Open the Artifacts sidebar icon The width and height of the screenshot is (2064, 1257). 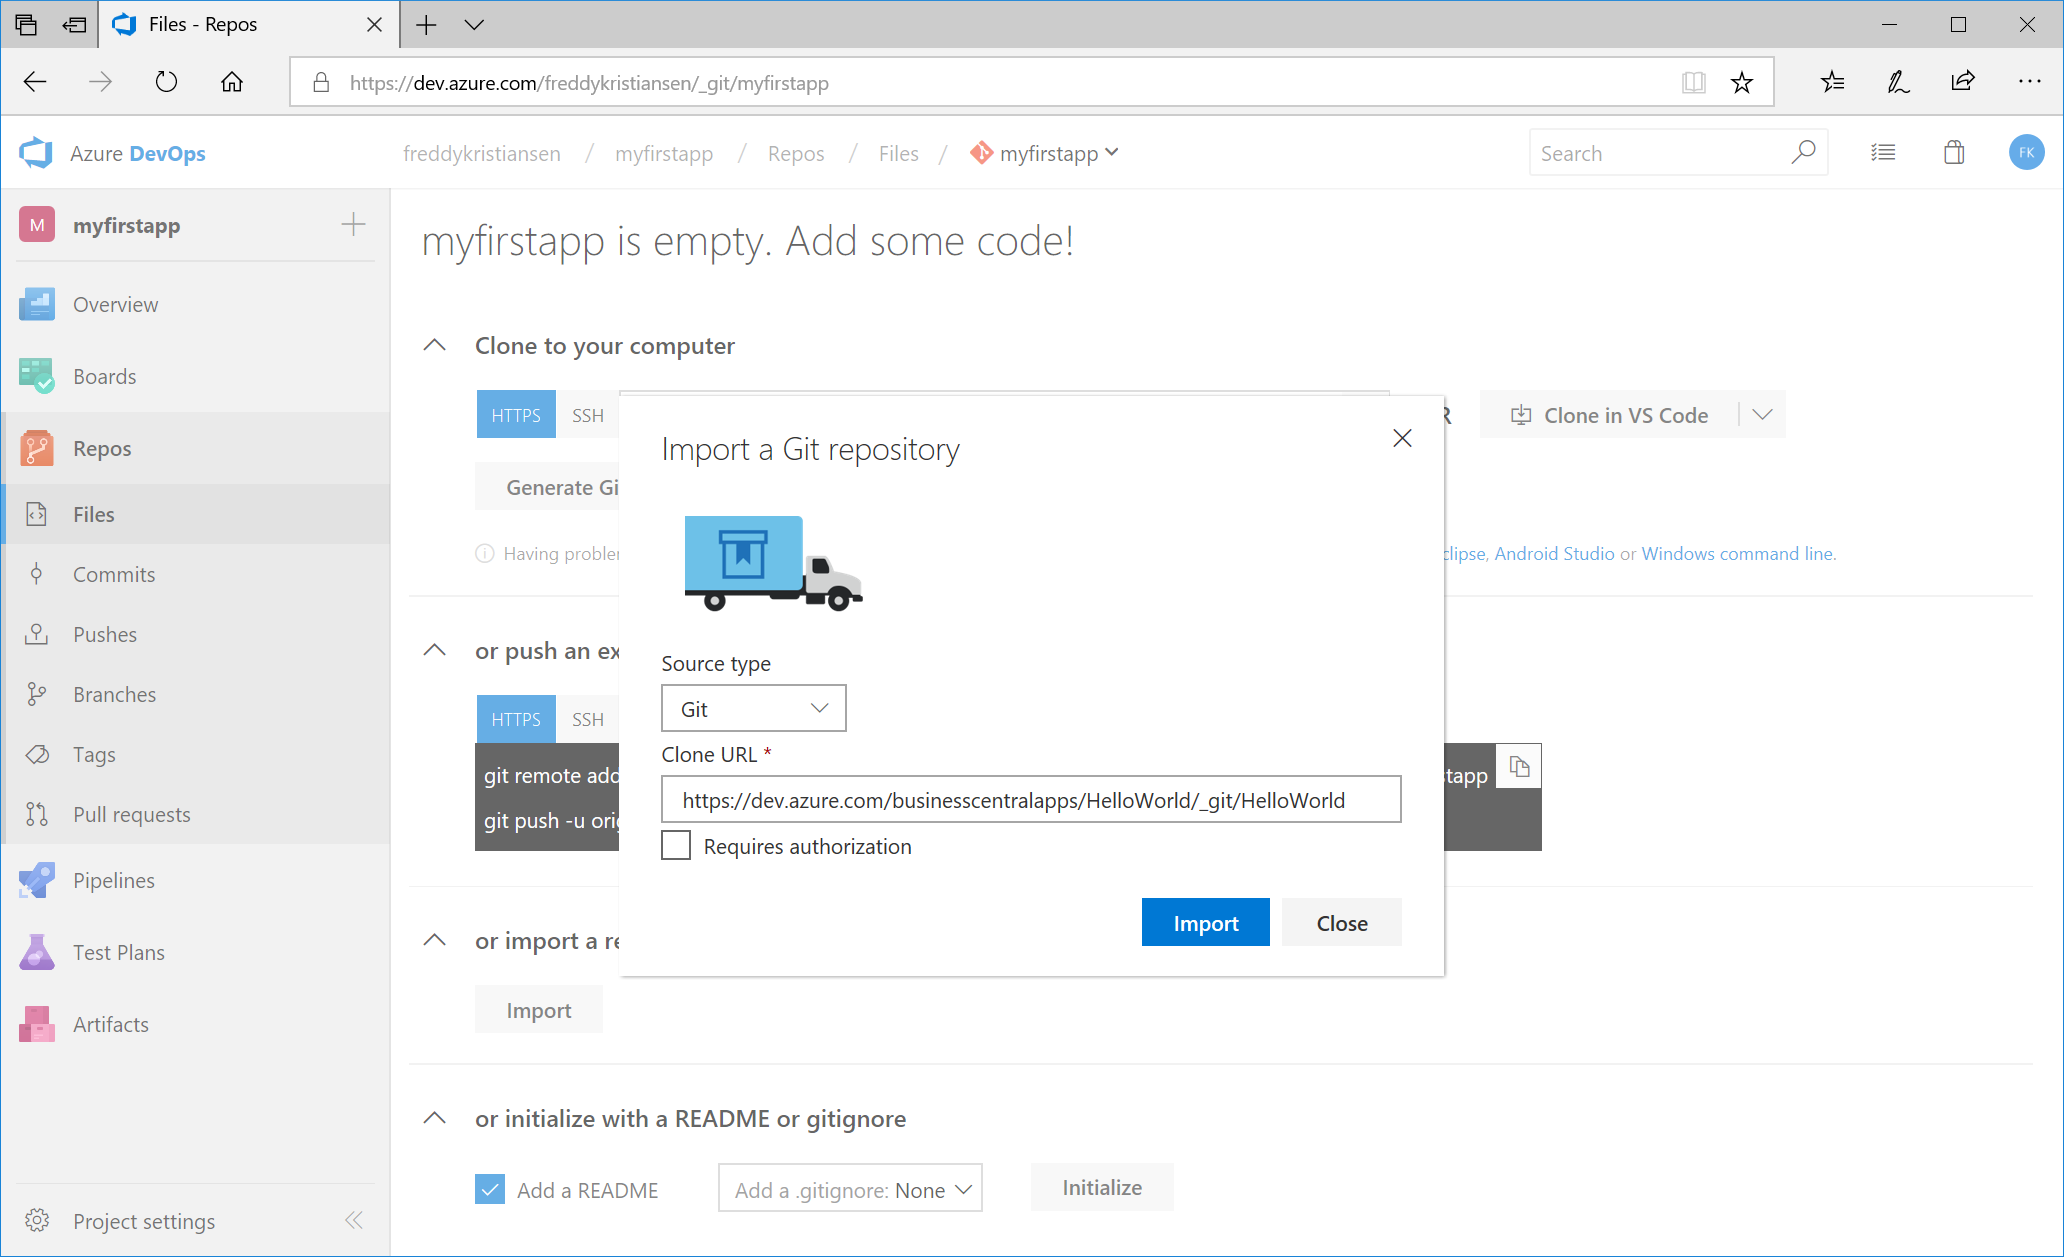pos(36,1024)
